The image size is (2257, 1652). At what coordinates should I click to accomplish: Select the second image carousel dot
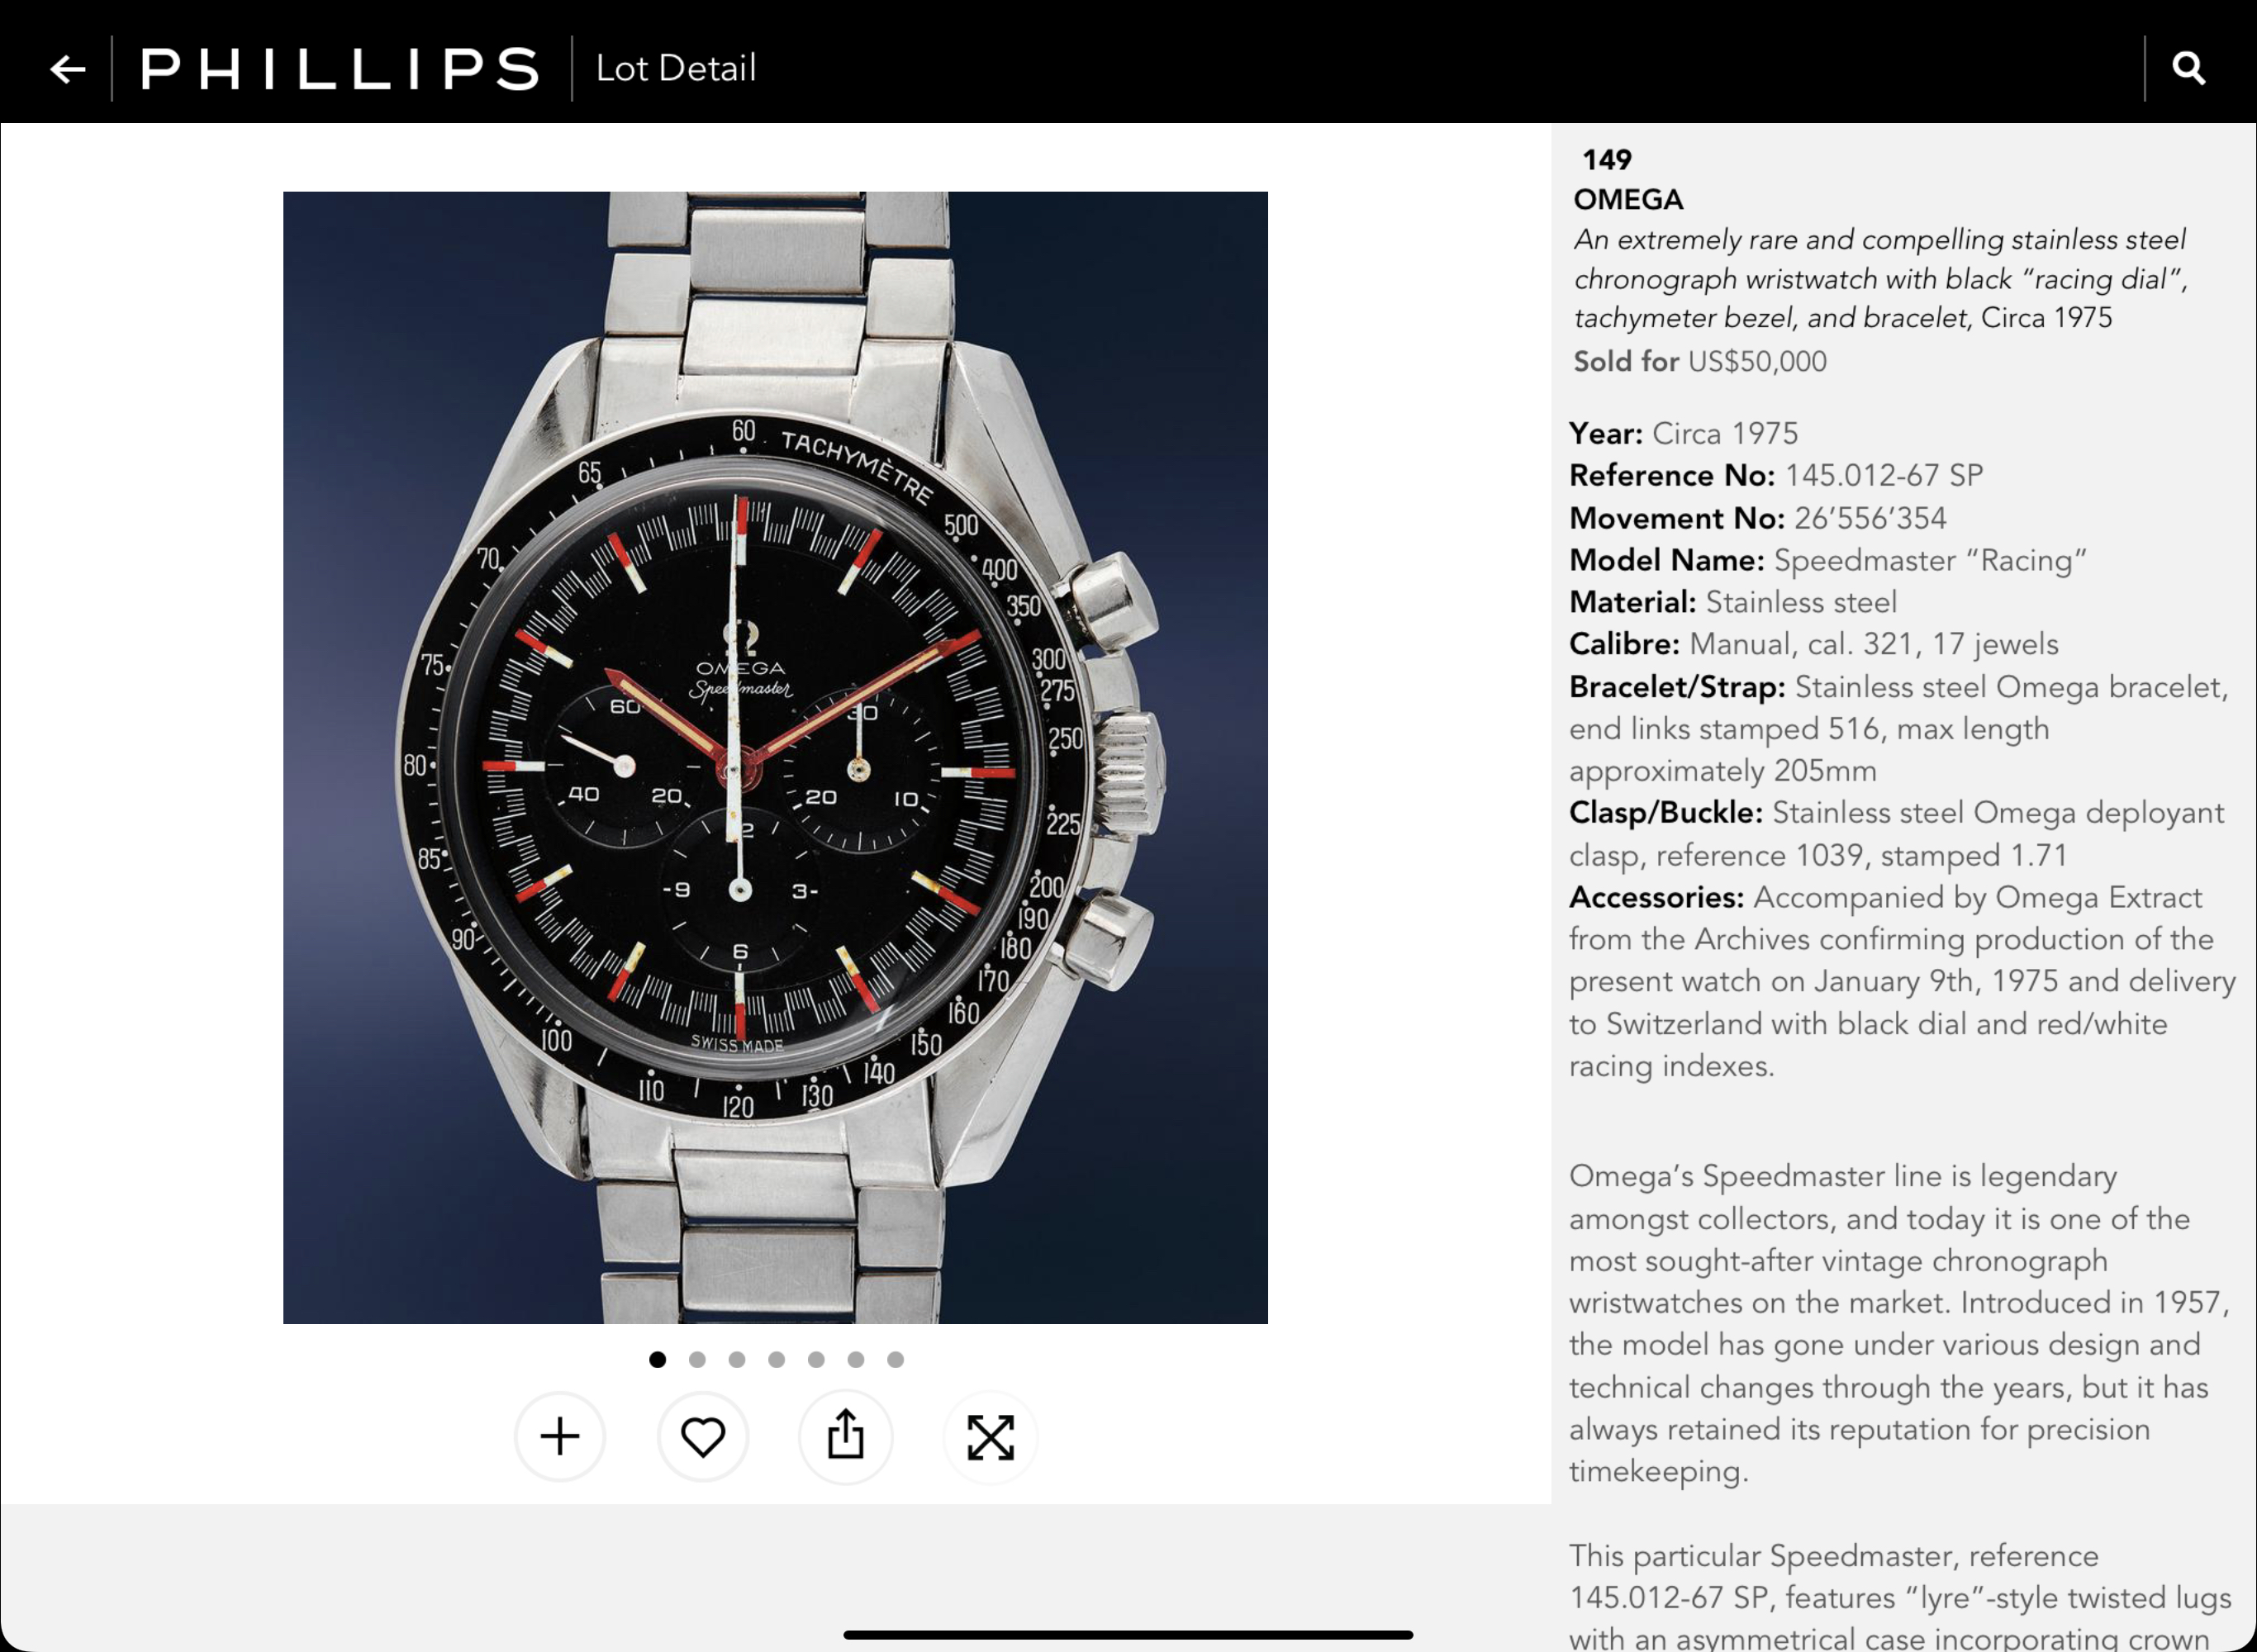point(697,1359)
